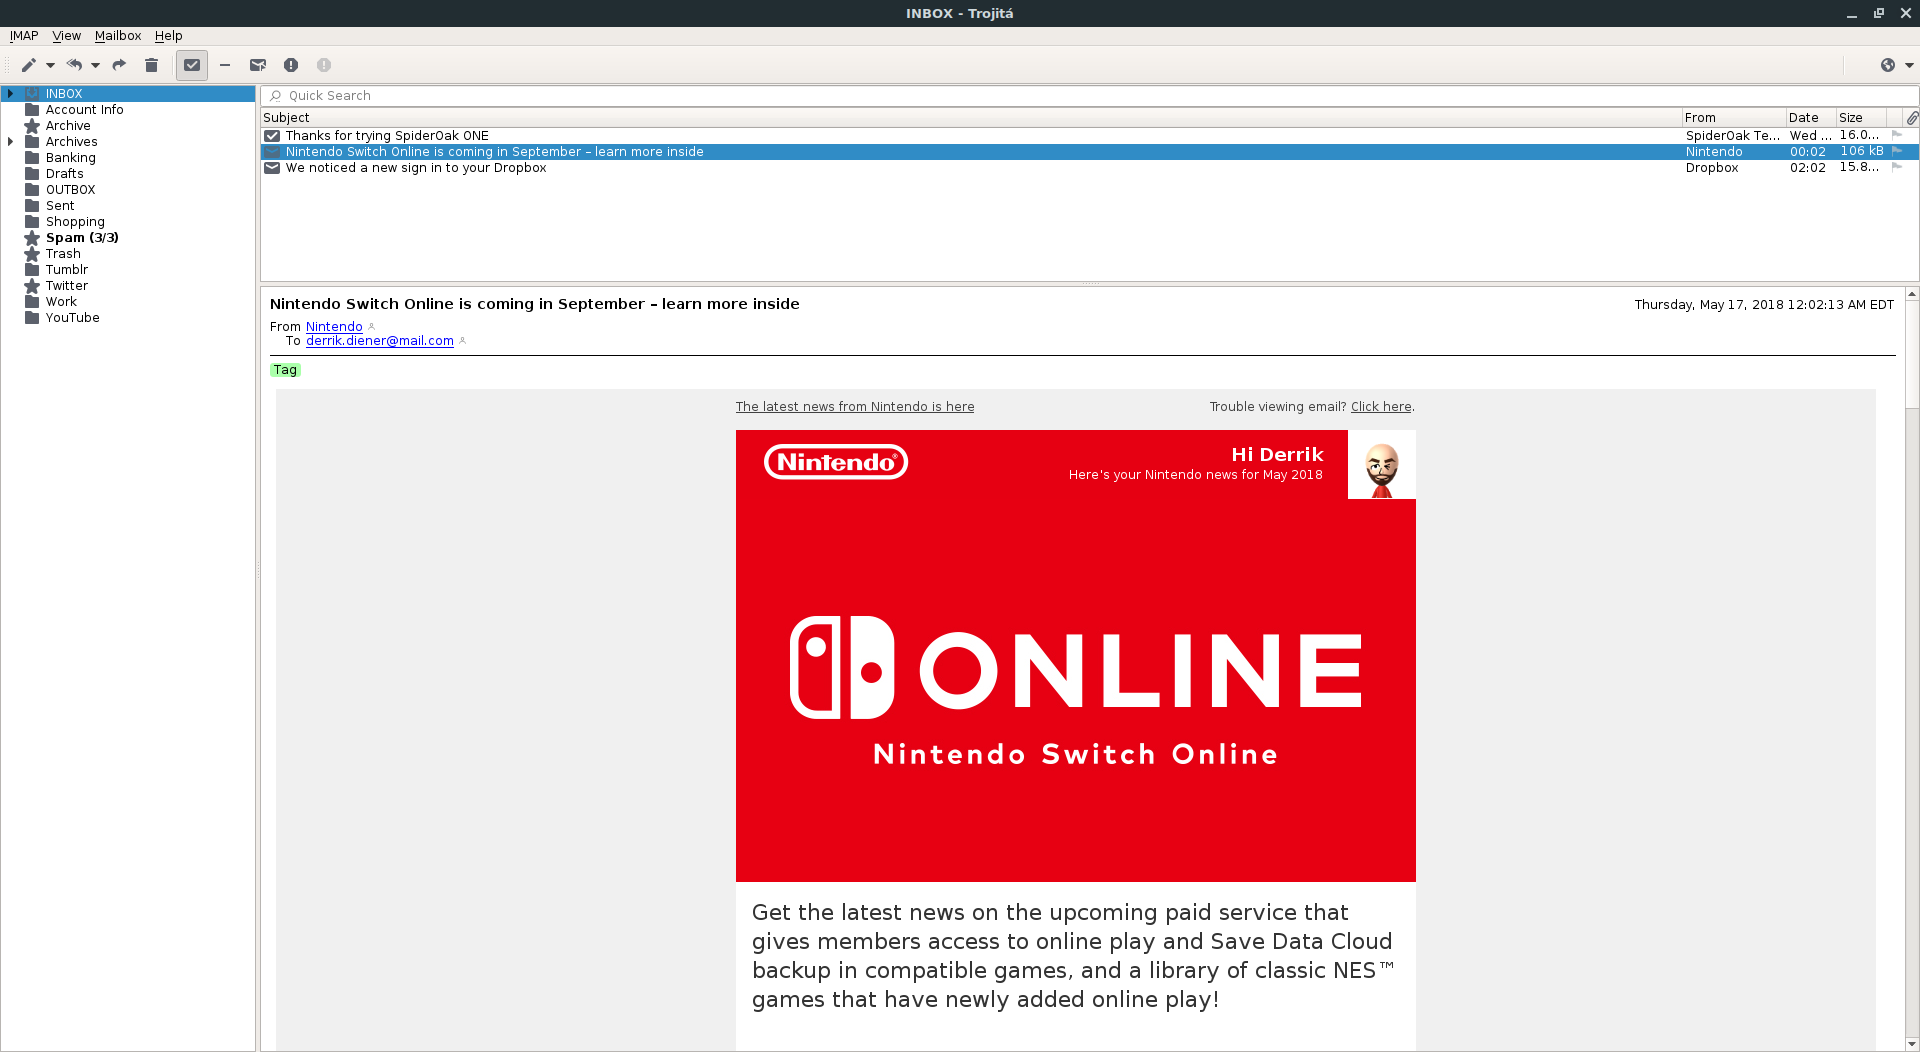
Task: Toggle the flag on the SpiderOak message
Action: (1897, 135)
